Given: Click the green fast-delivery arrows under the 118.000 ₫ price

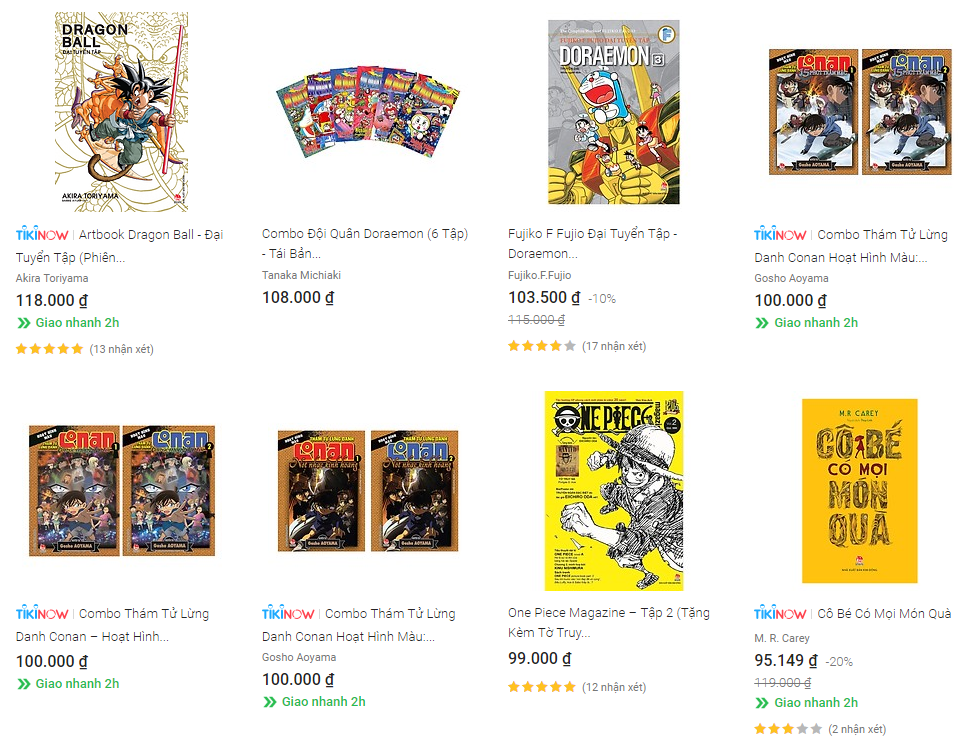Looking at the screenshot, I should point(23,323).
